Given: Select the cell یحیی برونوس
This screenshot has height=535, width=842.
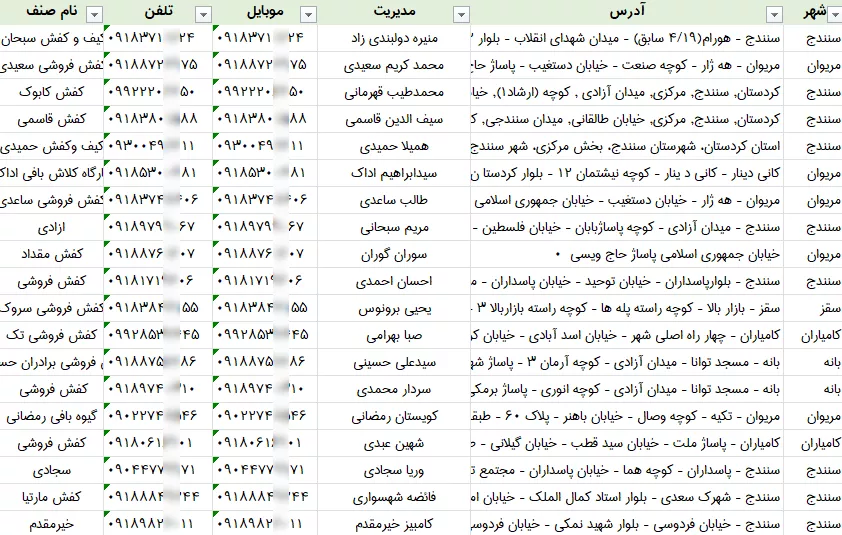Looking at the screenshot, I should 394,308.
